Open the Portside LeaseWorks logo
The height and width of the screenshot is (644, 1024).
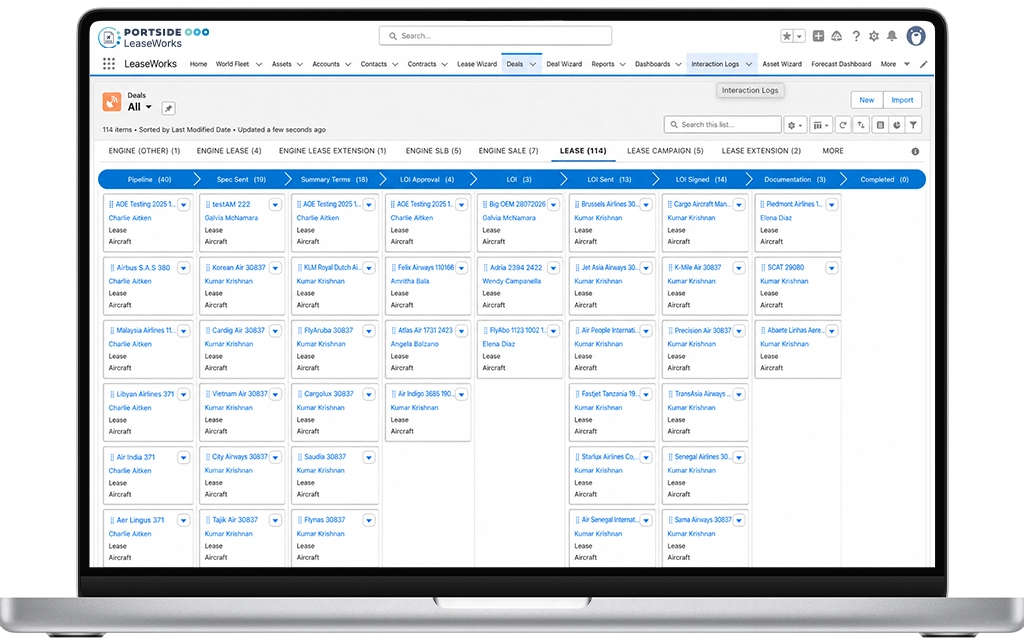pos(153,37)
